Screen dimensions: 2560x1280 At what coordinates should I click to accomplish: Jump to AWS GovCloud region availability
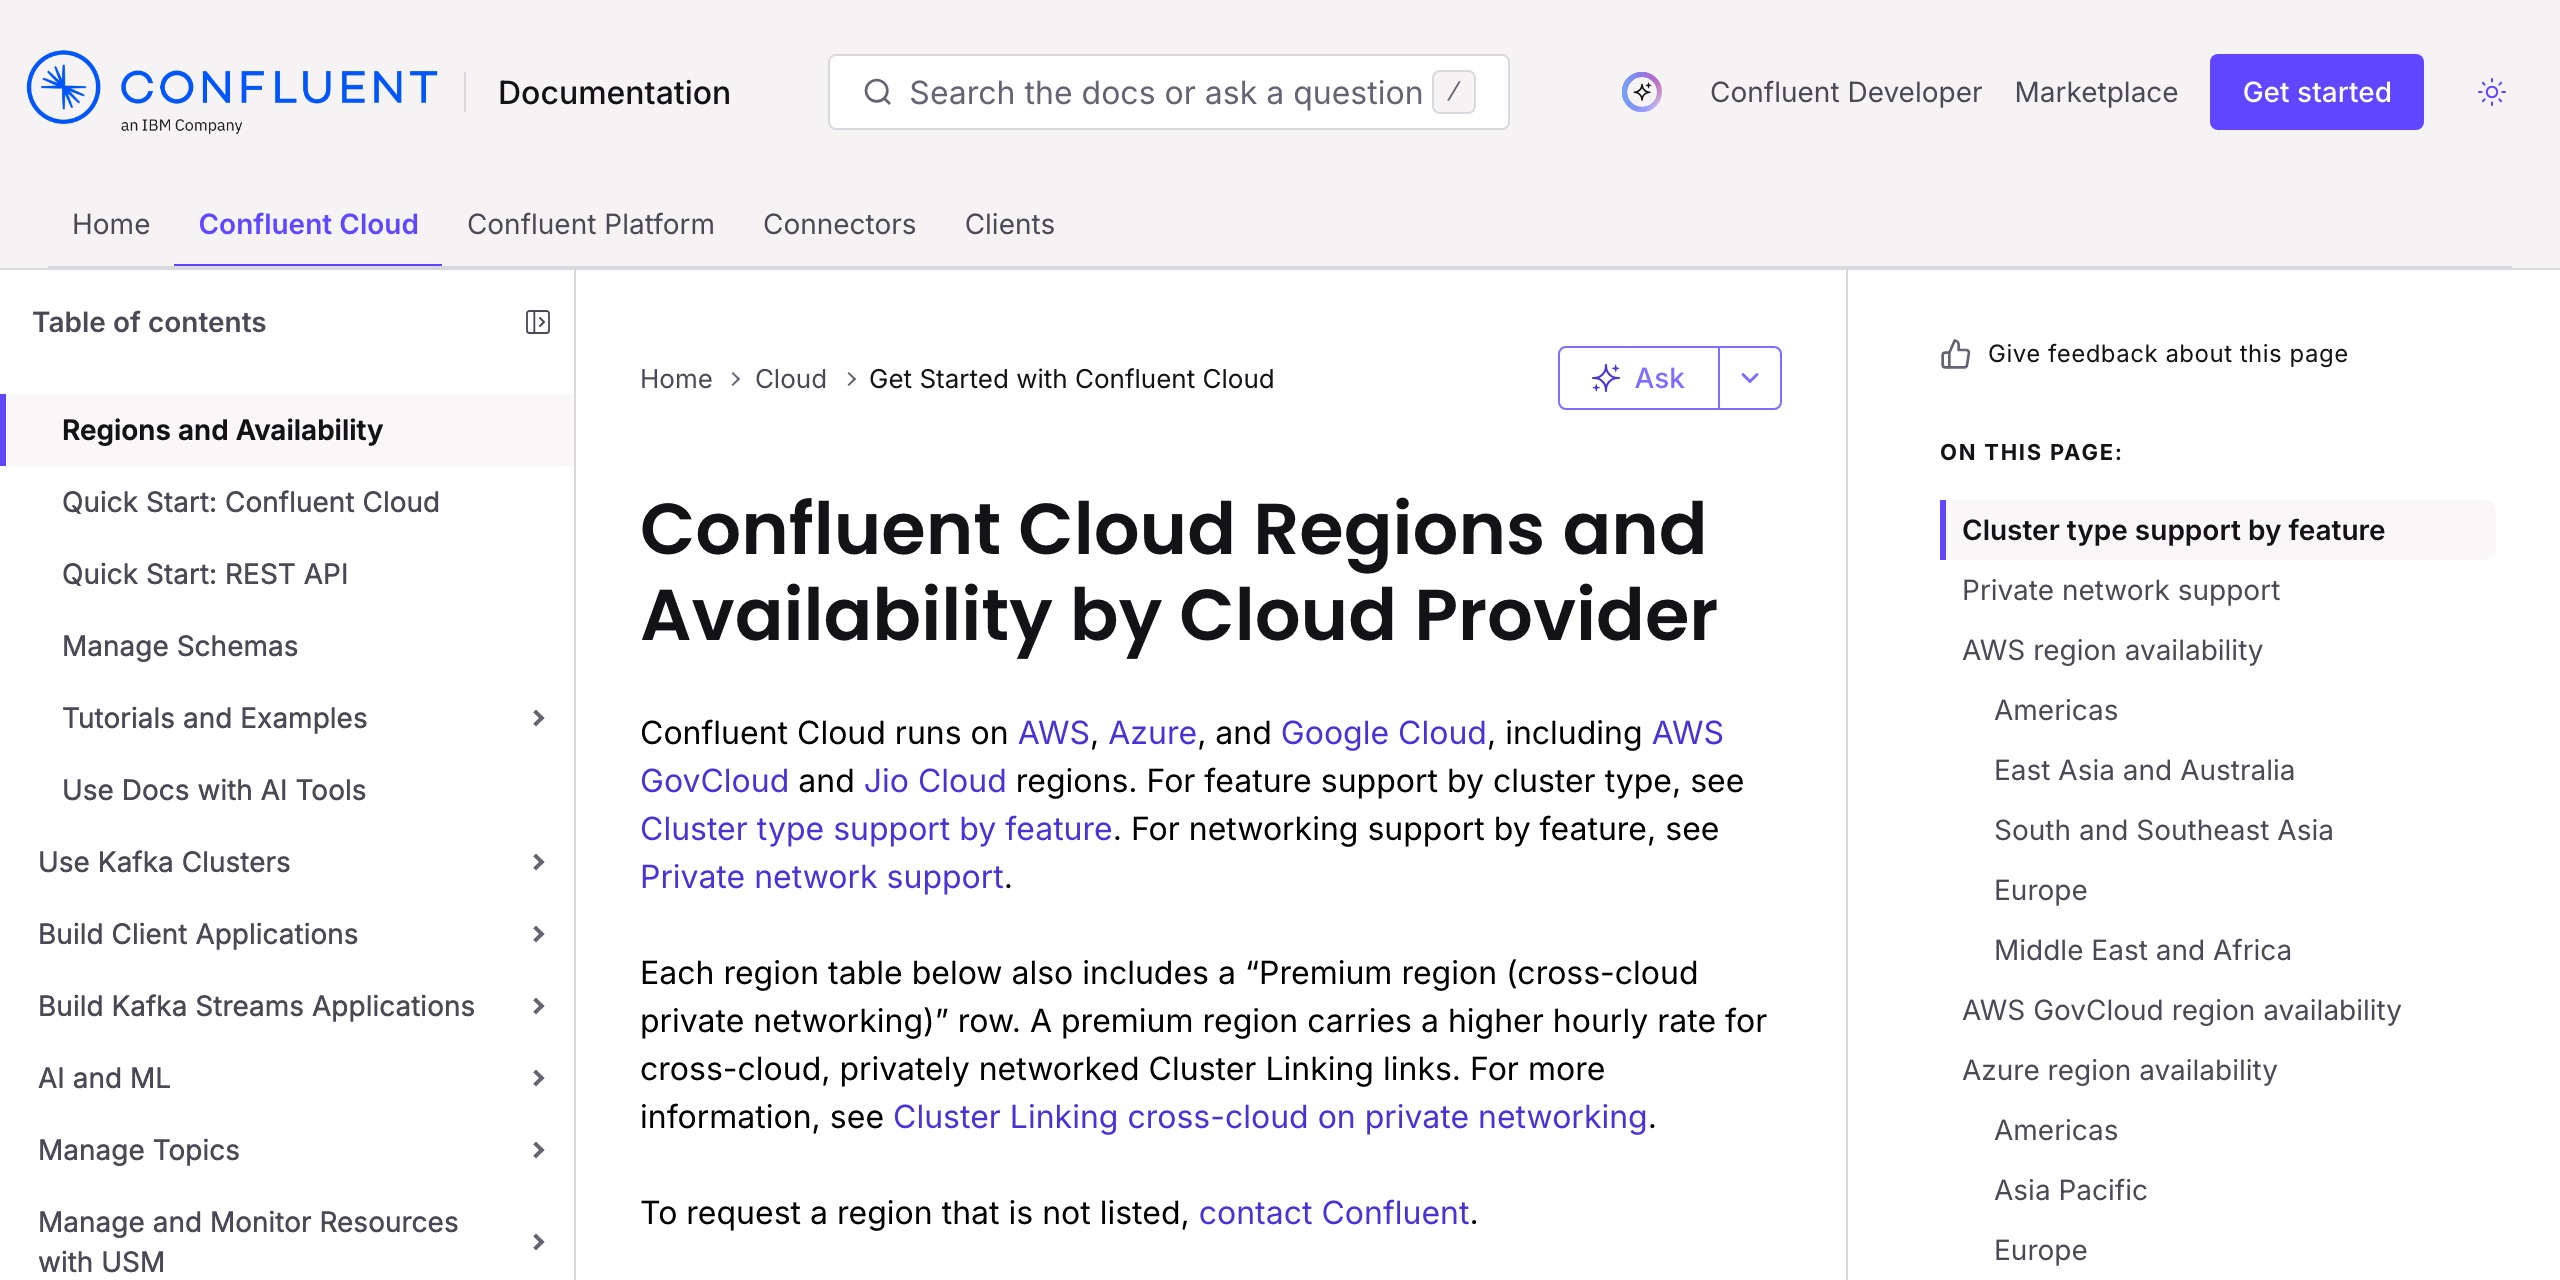pyautogui.click(x=2181, y=1010)
